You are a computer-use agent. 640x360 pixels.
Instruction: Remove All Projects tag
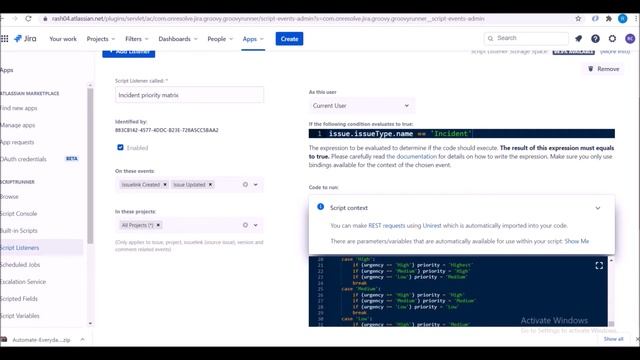[158, 225]
